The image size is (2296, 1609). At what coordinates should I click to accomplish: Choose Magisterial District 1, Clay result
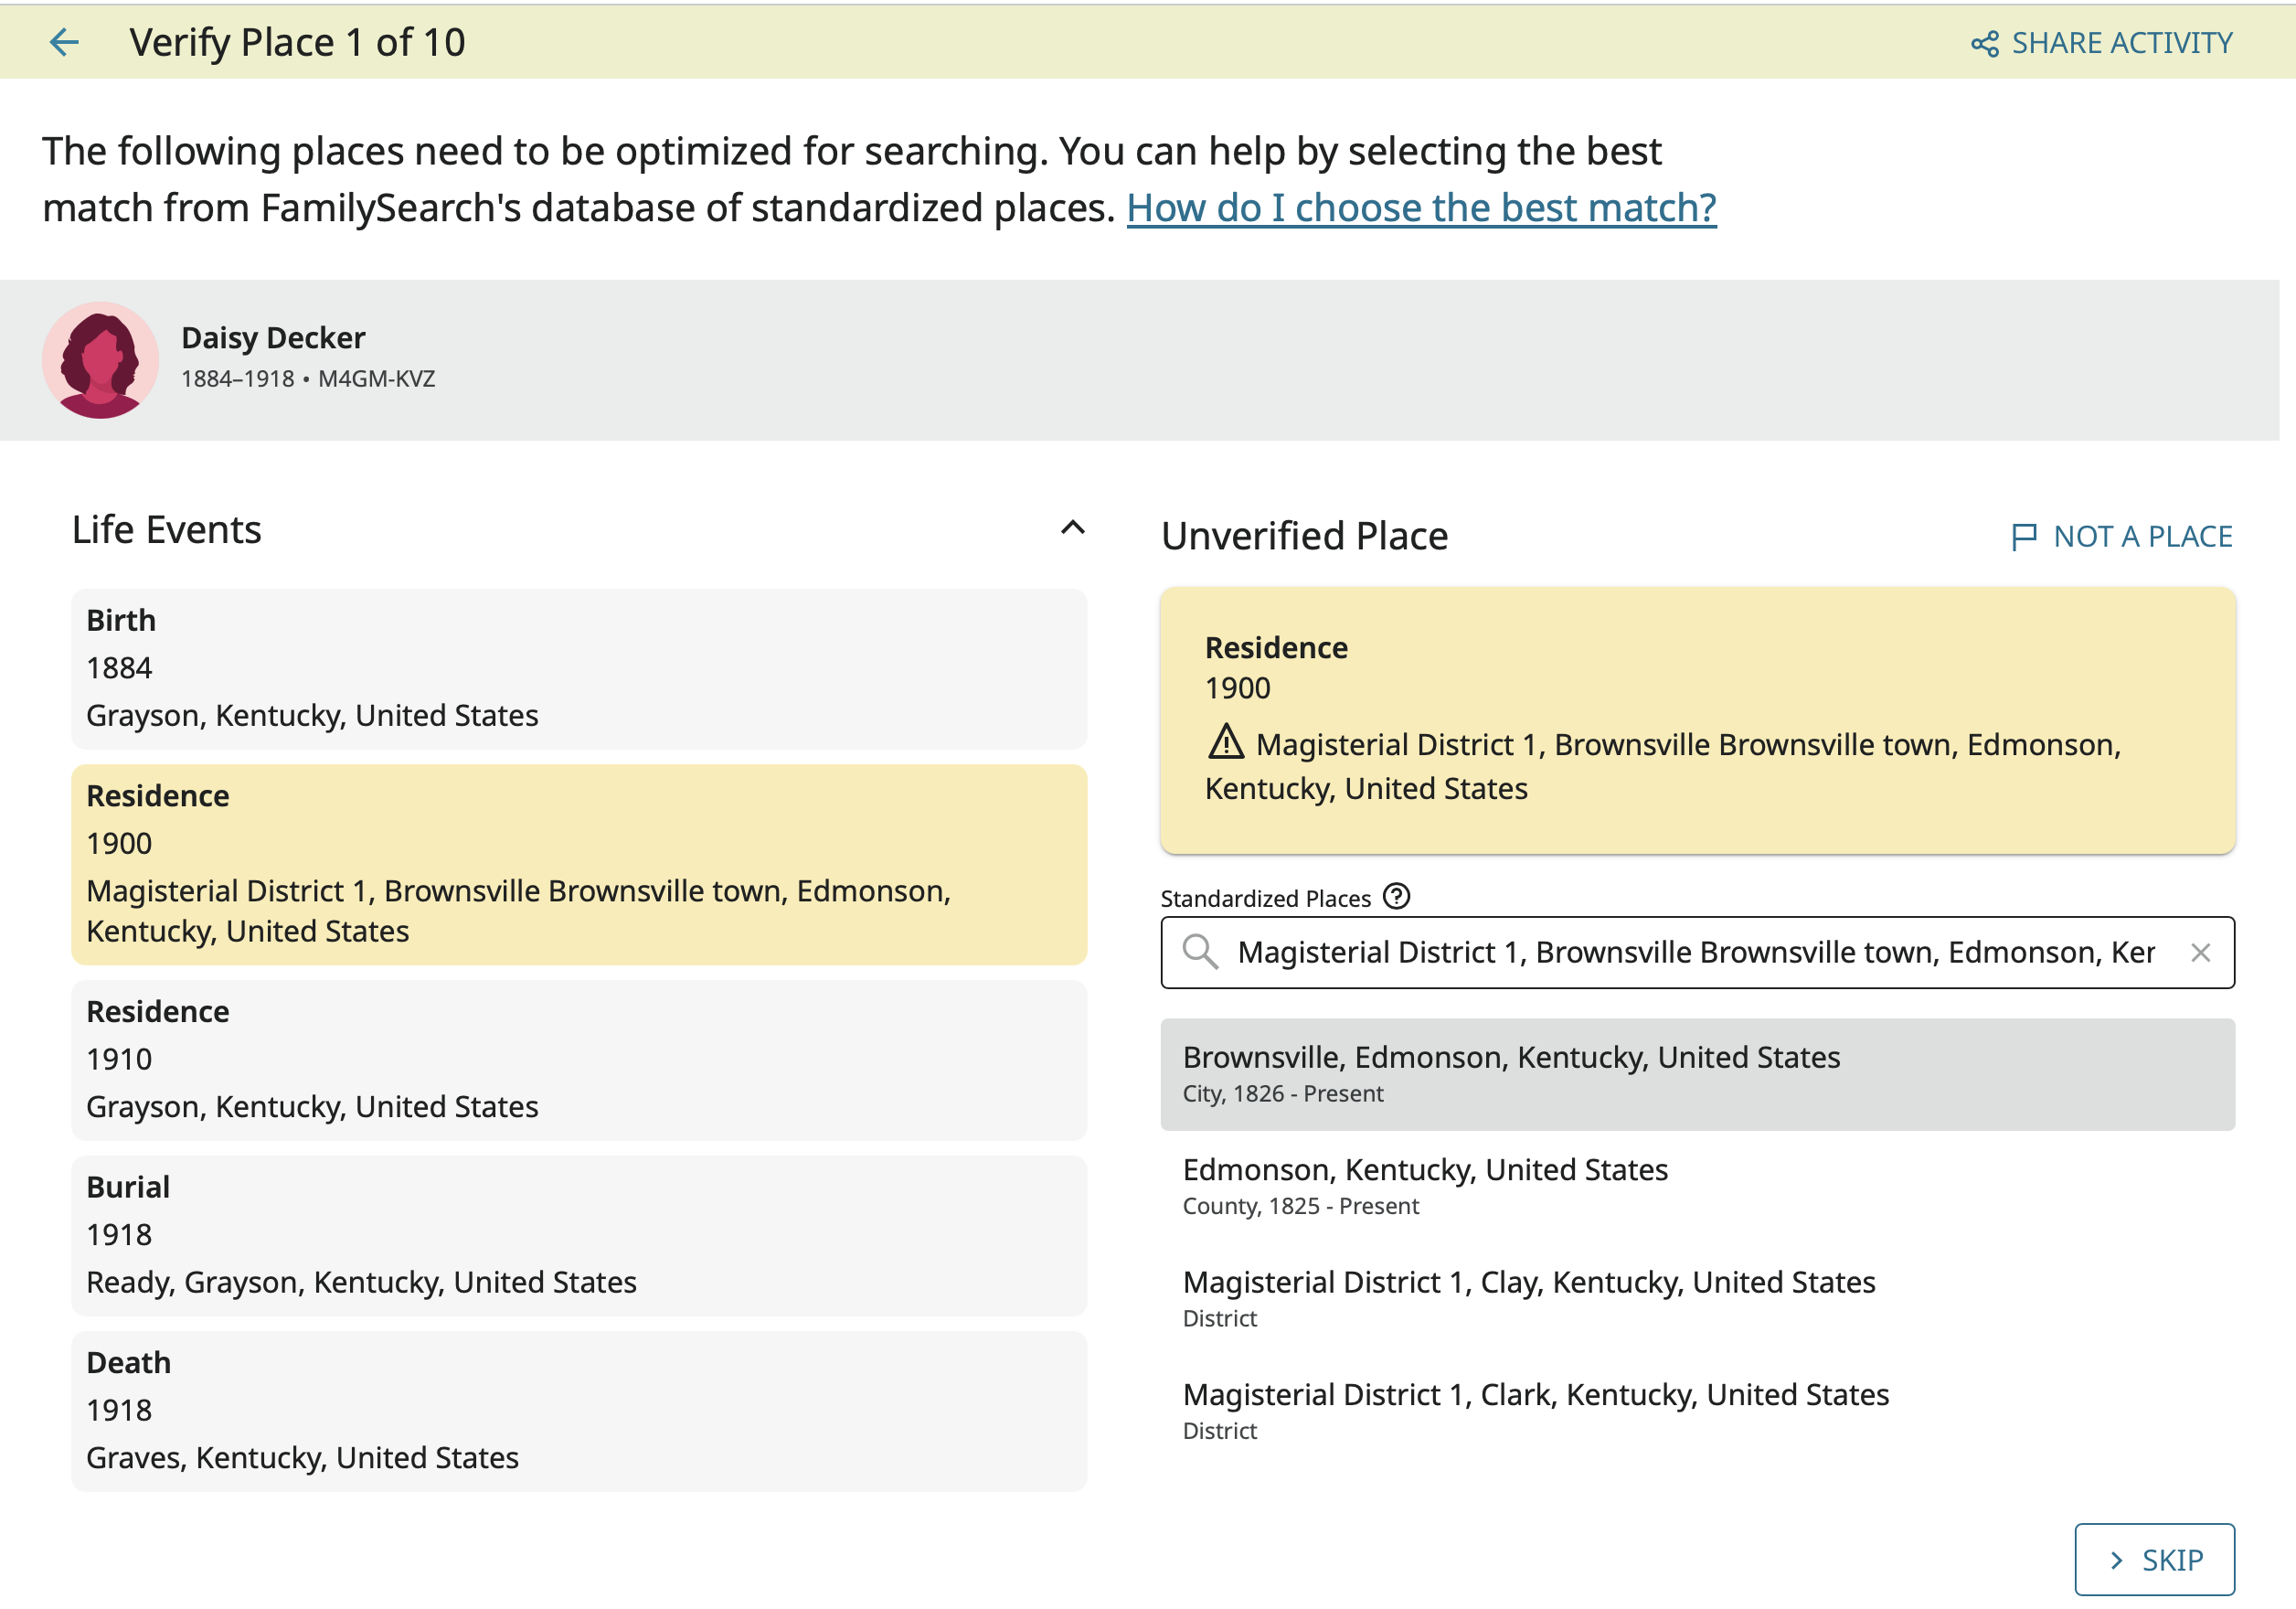coord(1697,1298)
